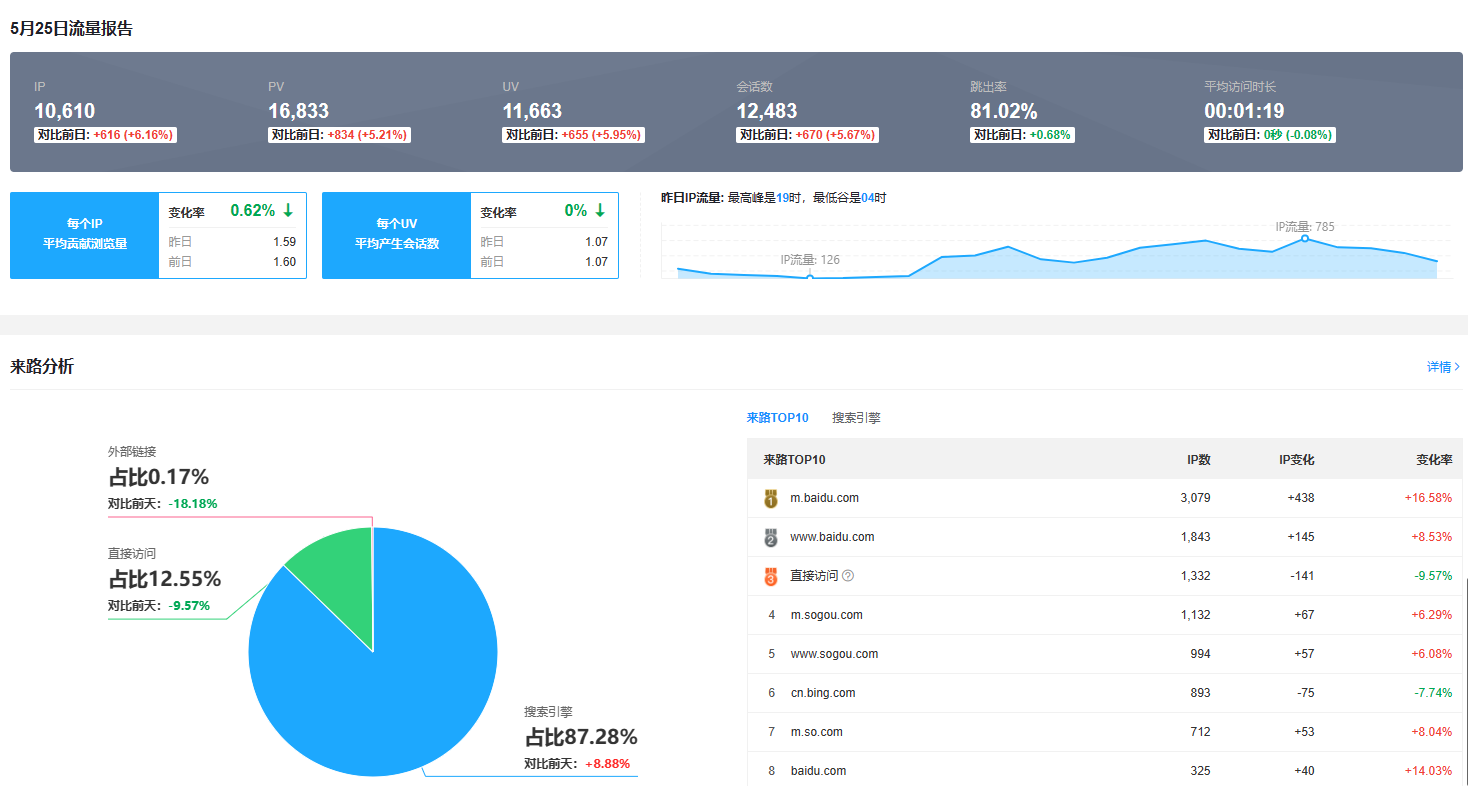Click the IP变化 column header
Viewport: 1468px width, 786px height.
click(x=1296, y=460)
